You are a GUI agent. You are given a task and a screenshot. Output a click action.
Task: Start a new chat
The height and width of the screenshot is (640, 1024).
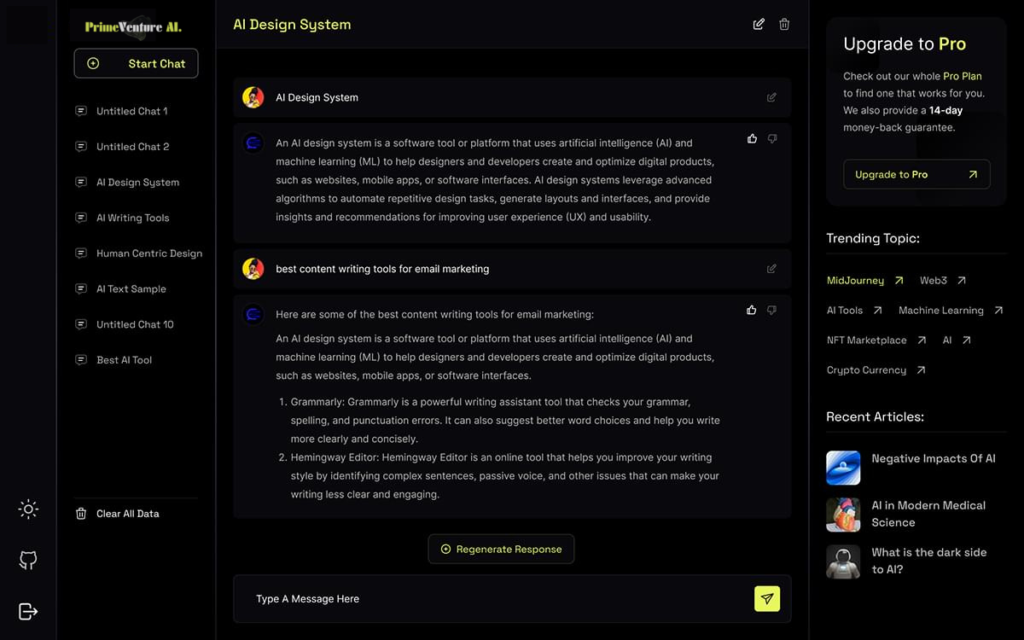(136, 63)
